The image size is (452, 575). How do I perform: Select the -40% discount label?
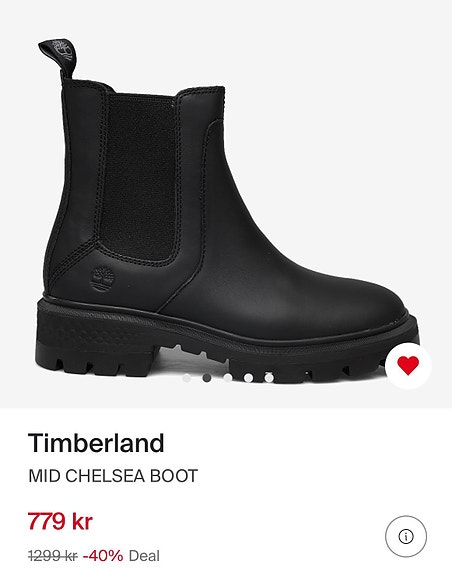click(103, 556)
